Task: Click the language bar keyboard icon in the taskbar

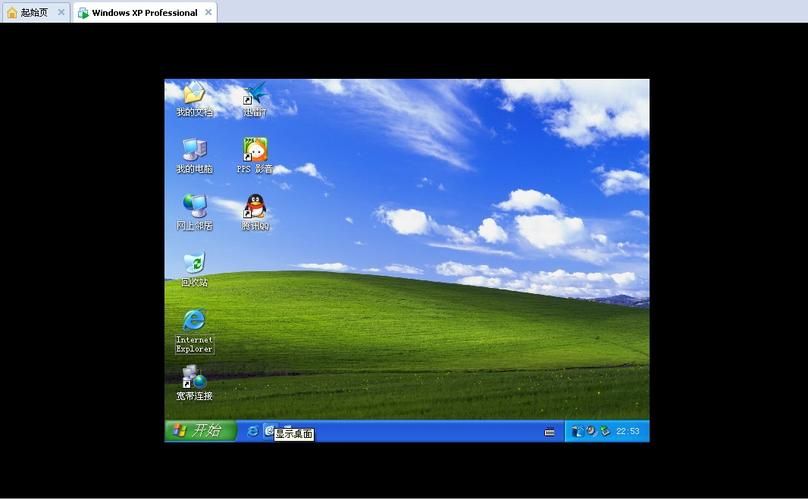Action: pyautogui.click(x=550, y=432)
